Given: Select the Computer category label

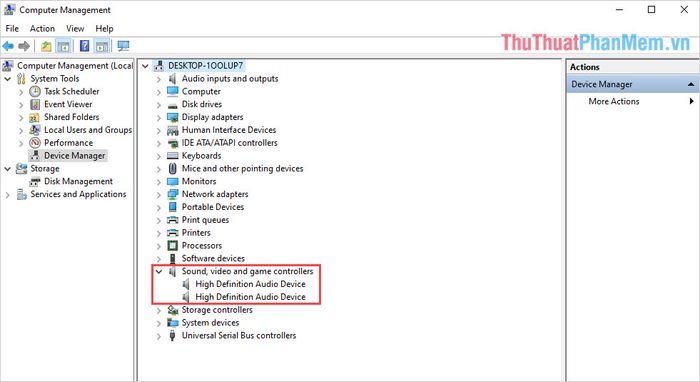Looking at the screenshot, I should (x=201, y=91).
